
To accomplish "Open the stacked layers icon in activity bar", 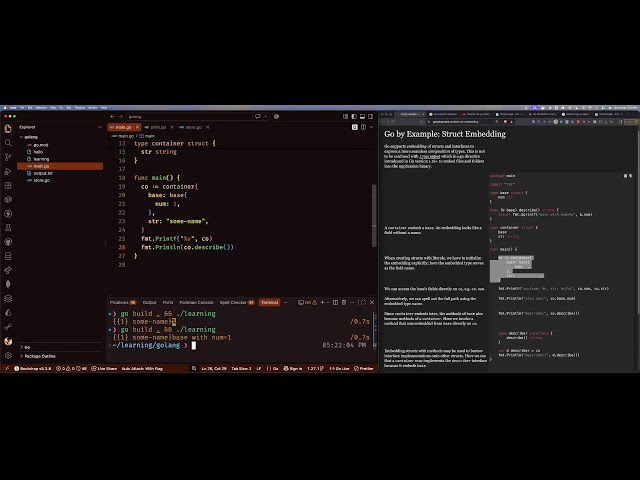I will (x=8, y=298).
